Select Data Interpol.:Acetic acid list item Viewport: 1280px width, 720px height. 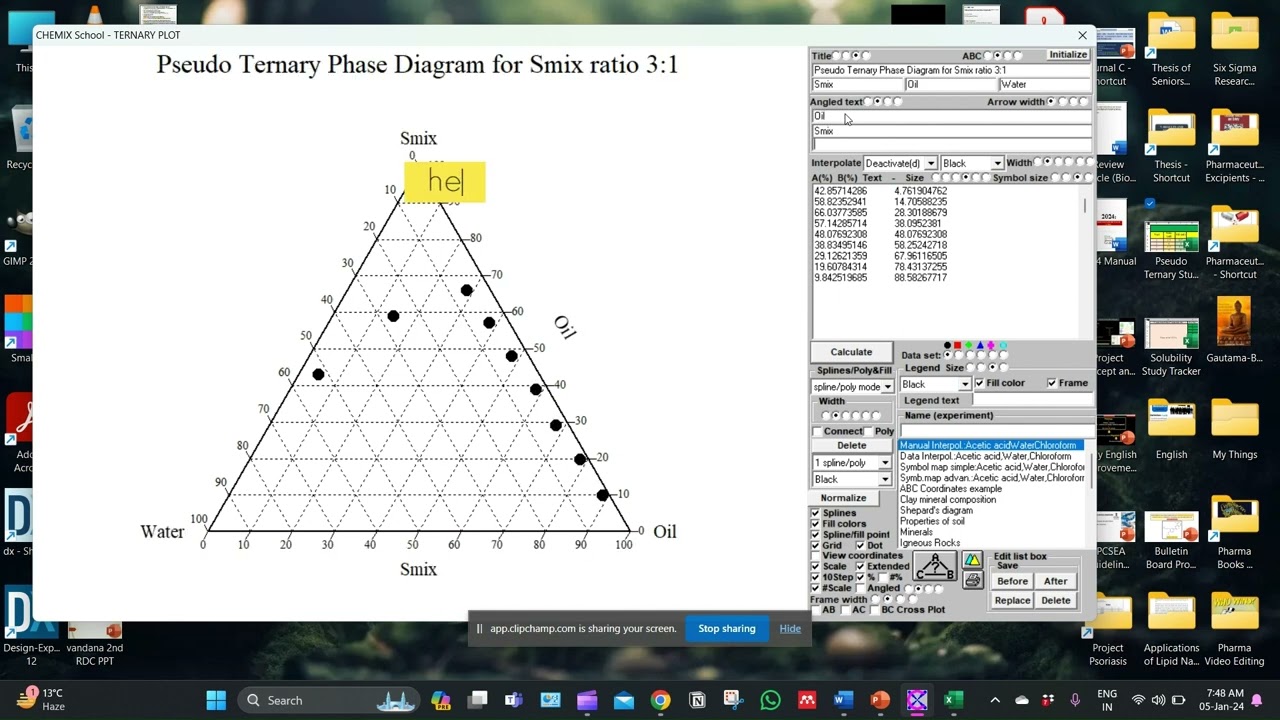click(985, 456)
